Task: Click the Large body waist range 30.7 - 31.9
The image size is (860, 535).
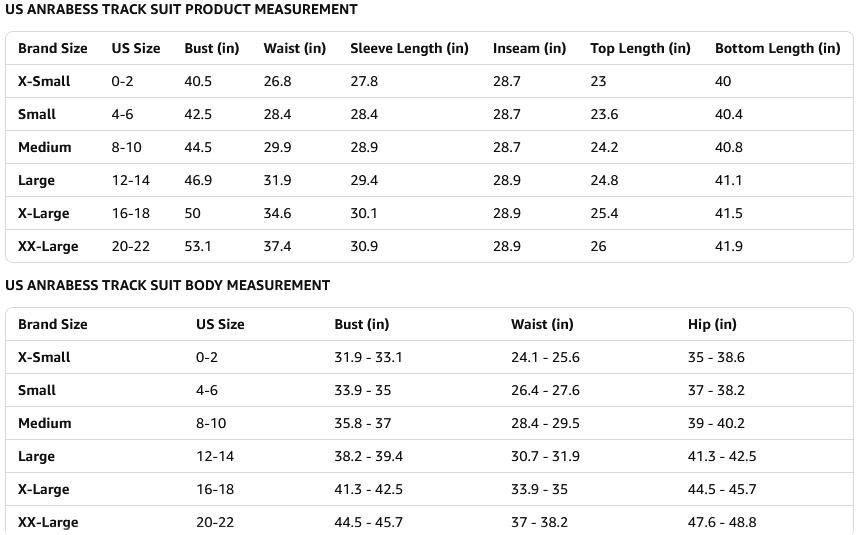Action: (x=545, y=457)
